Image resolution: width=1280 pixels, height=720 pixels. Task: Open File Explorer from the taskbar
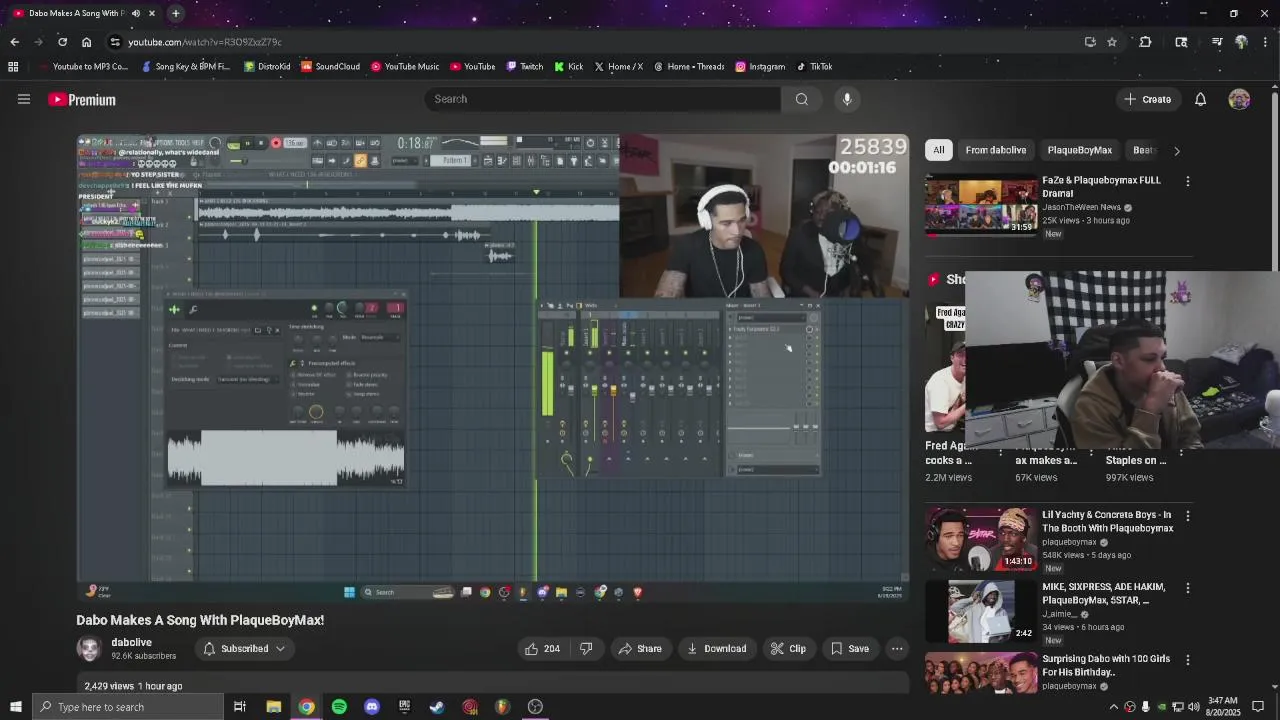(x=273, y=707)
